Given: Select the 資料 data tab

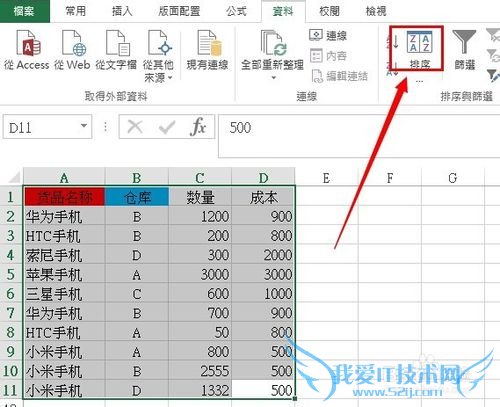Looking at the screenshot, I should point(283,12).
